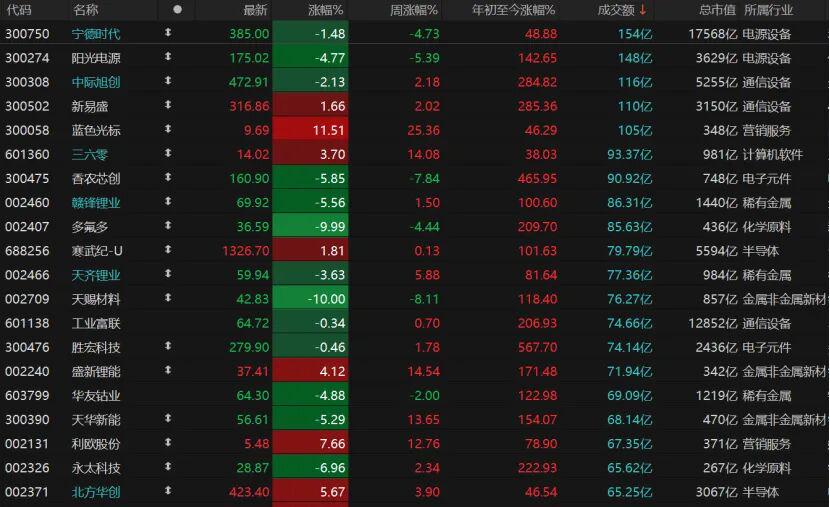Open stock 中际旭创 by its name
Screen dimensions: 830x507
96,82
